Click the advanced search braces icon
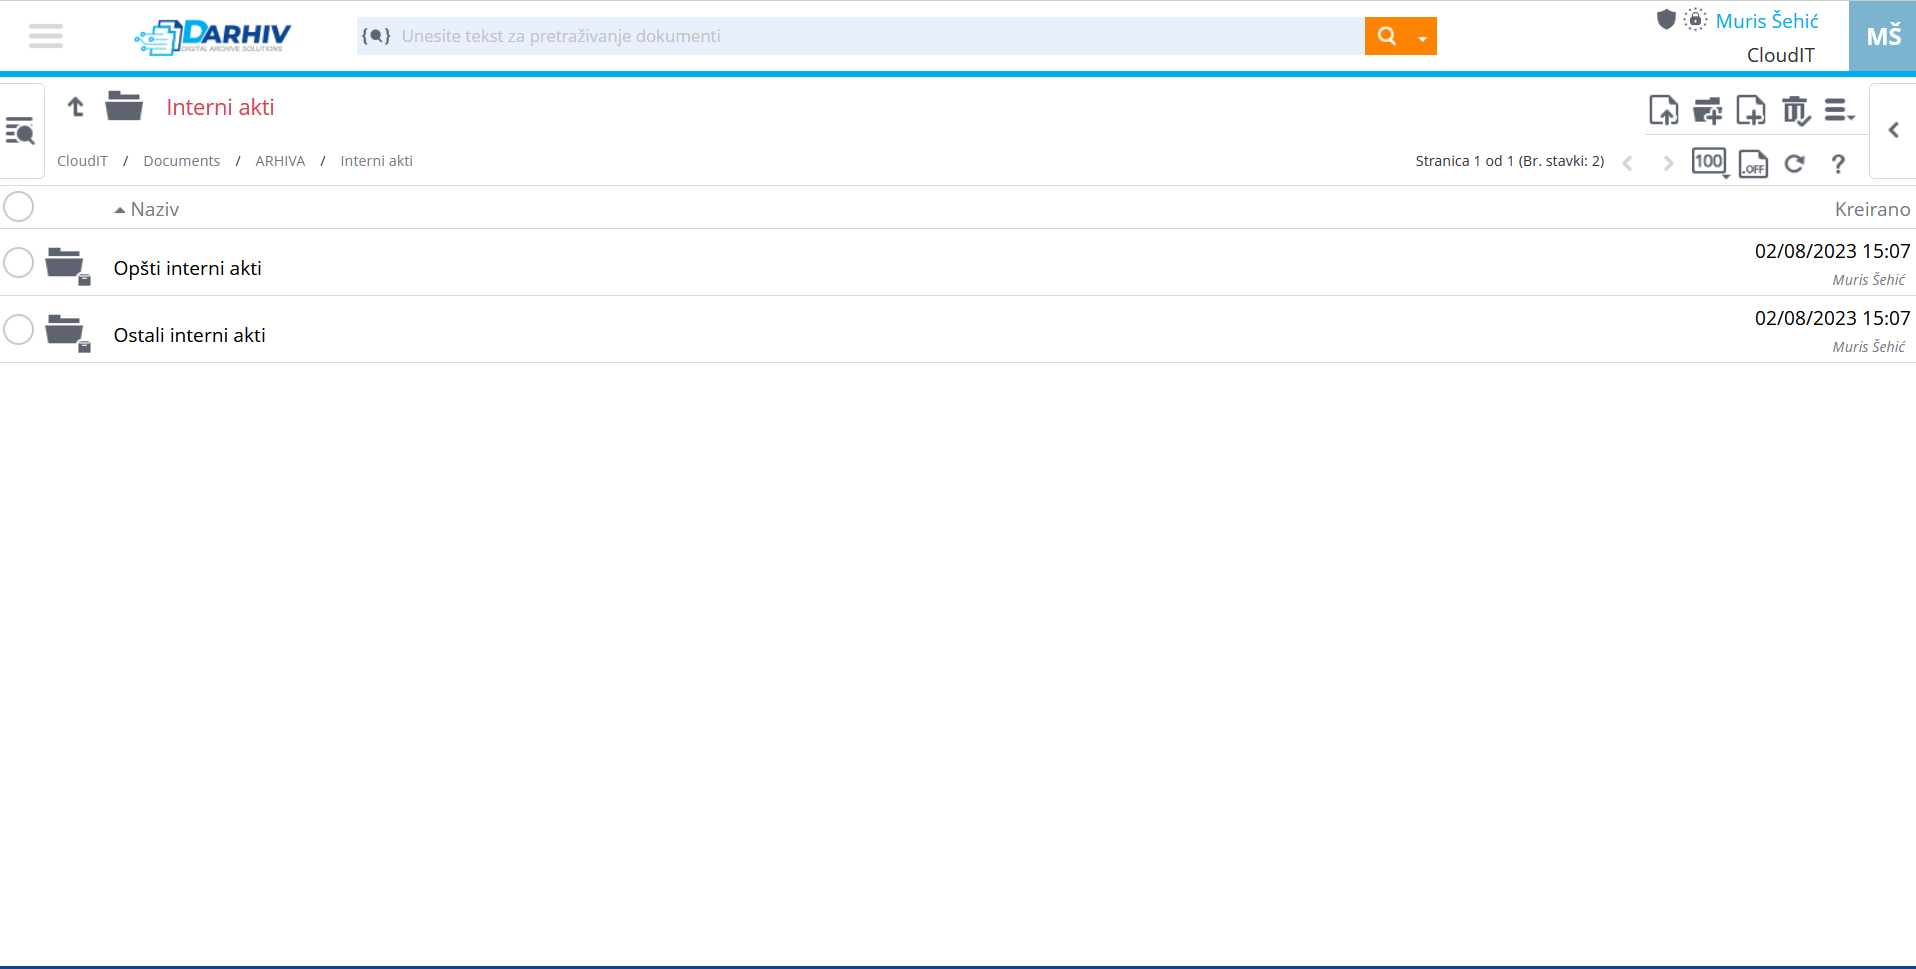The height and width of the screenshot is (969, 1916). [x=376, y=36]
